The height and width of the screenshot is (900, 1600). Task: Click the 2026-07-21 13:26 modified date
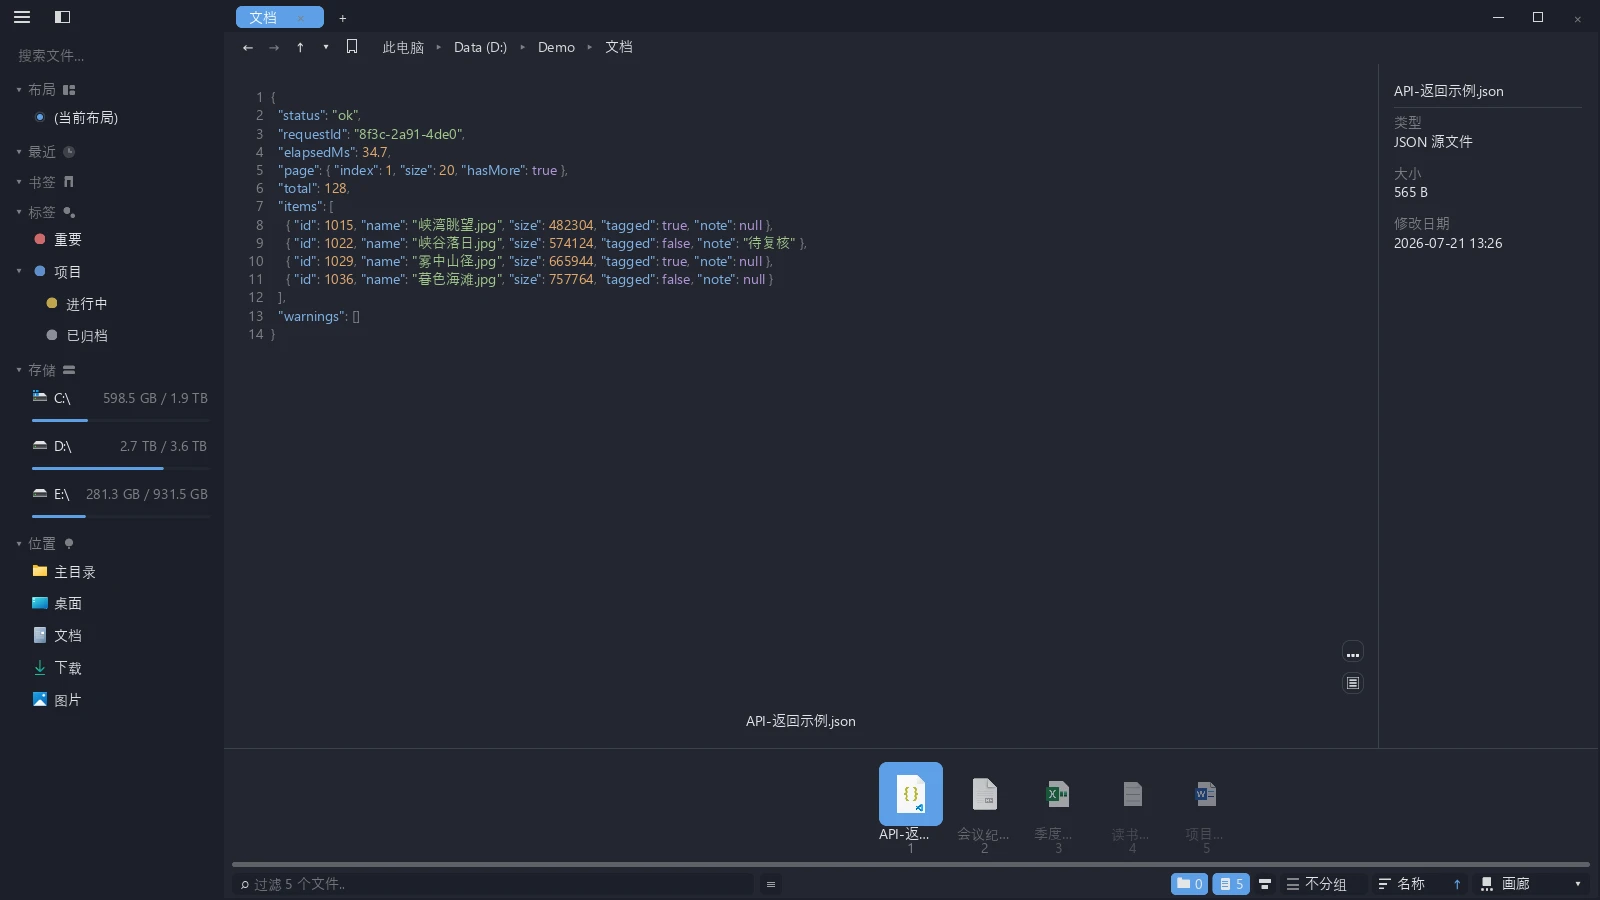tap(1448, 243)
